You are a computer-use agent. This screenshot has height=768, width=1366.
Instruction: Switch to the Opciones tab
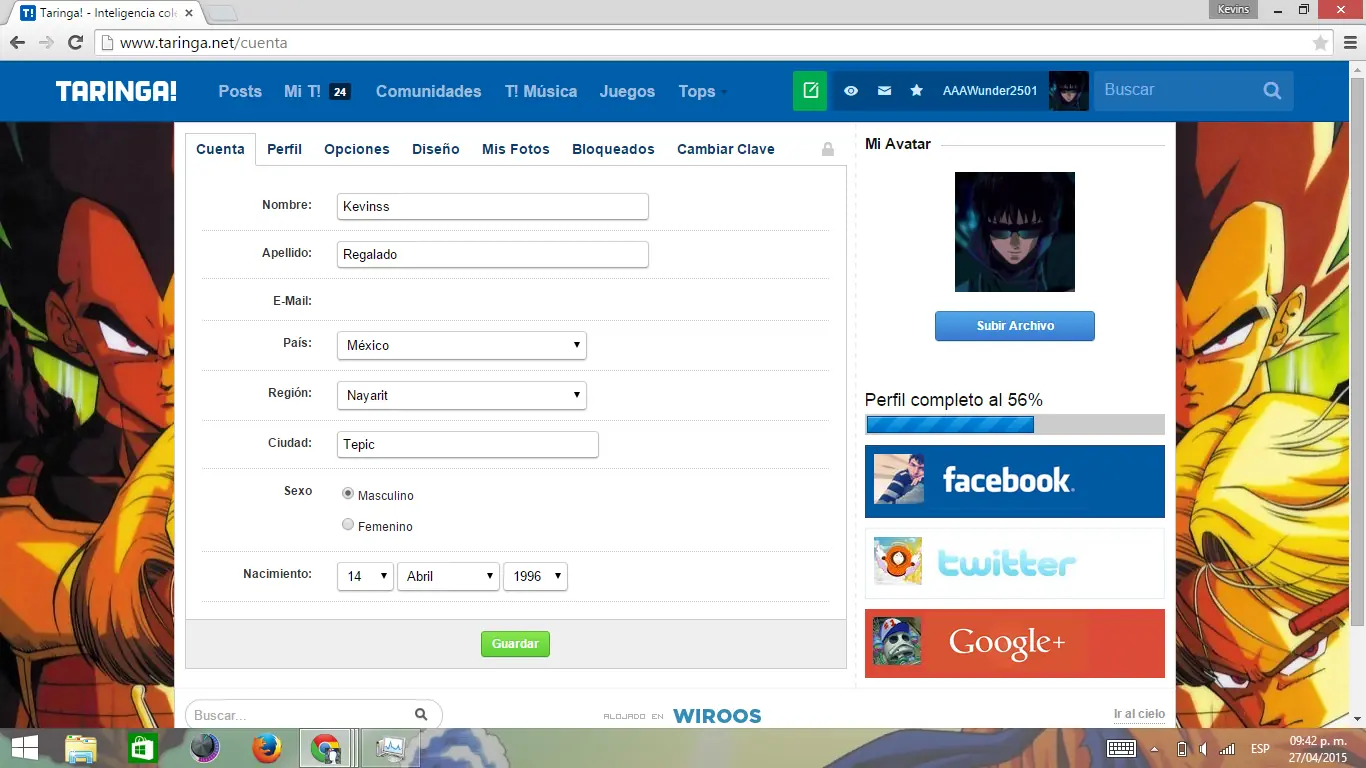click(x=357, y=149)
